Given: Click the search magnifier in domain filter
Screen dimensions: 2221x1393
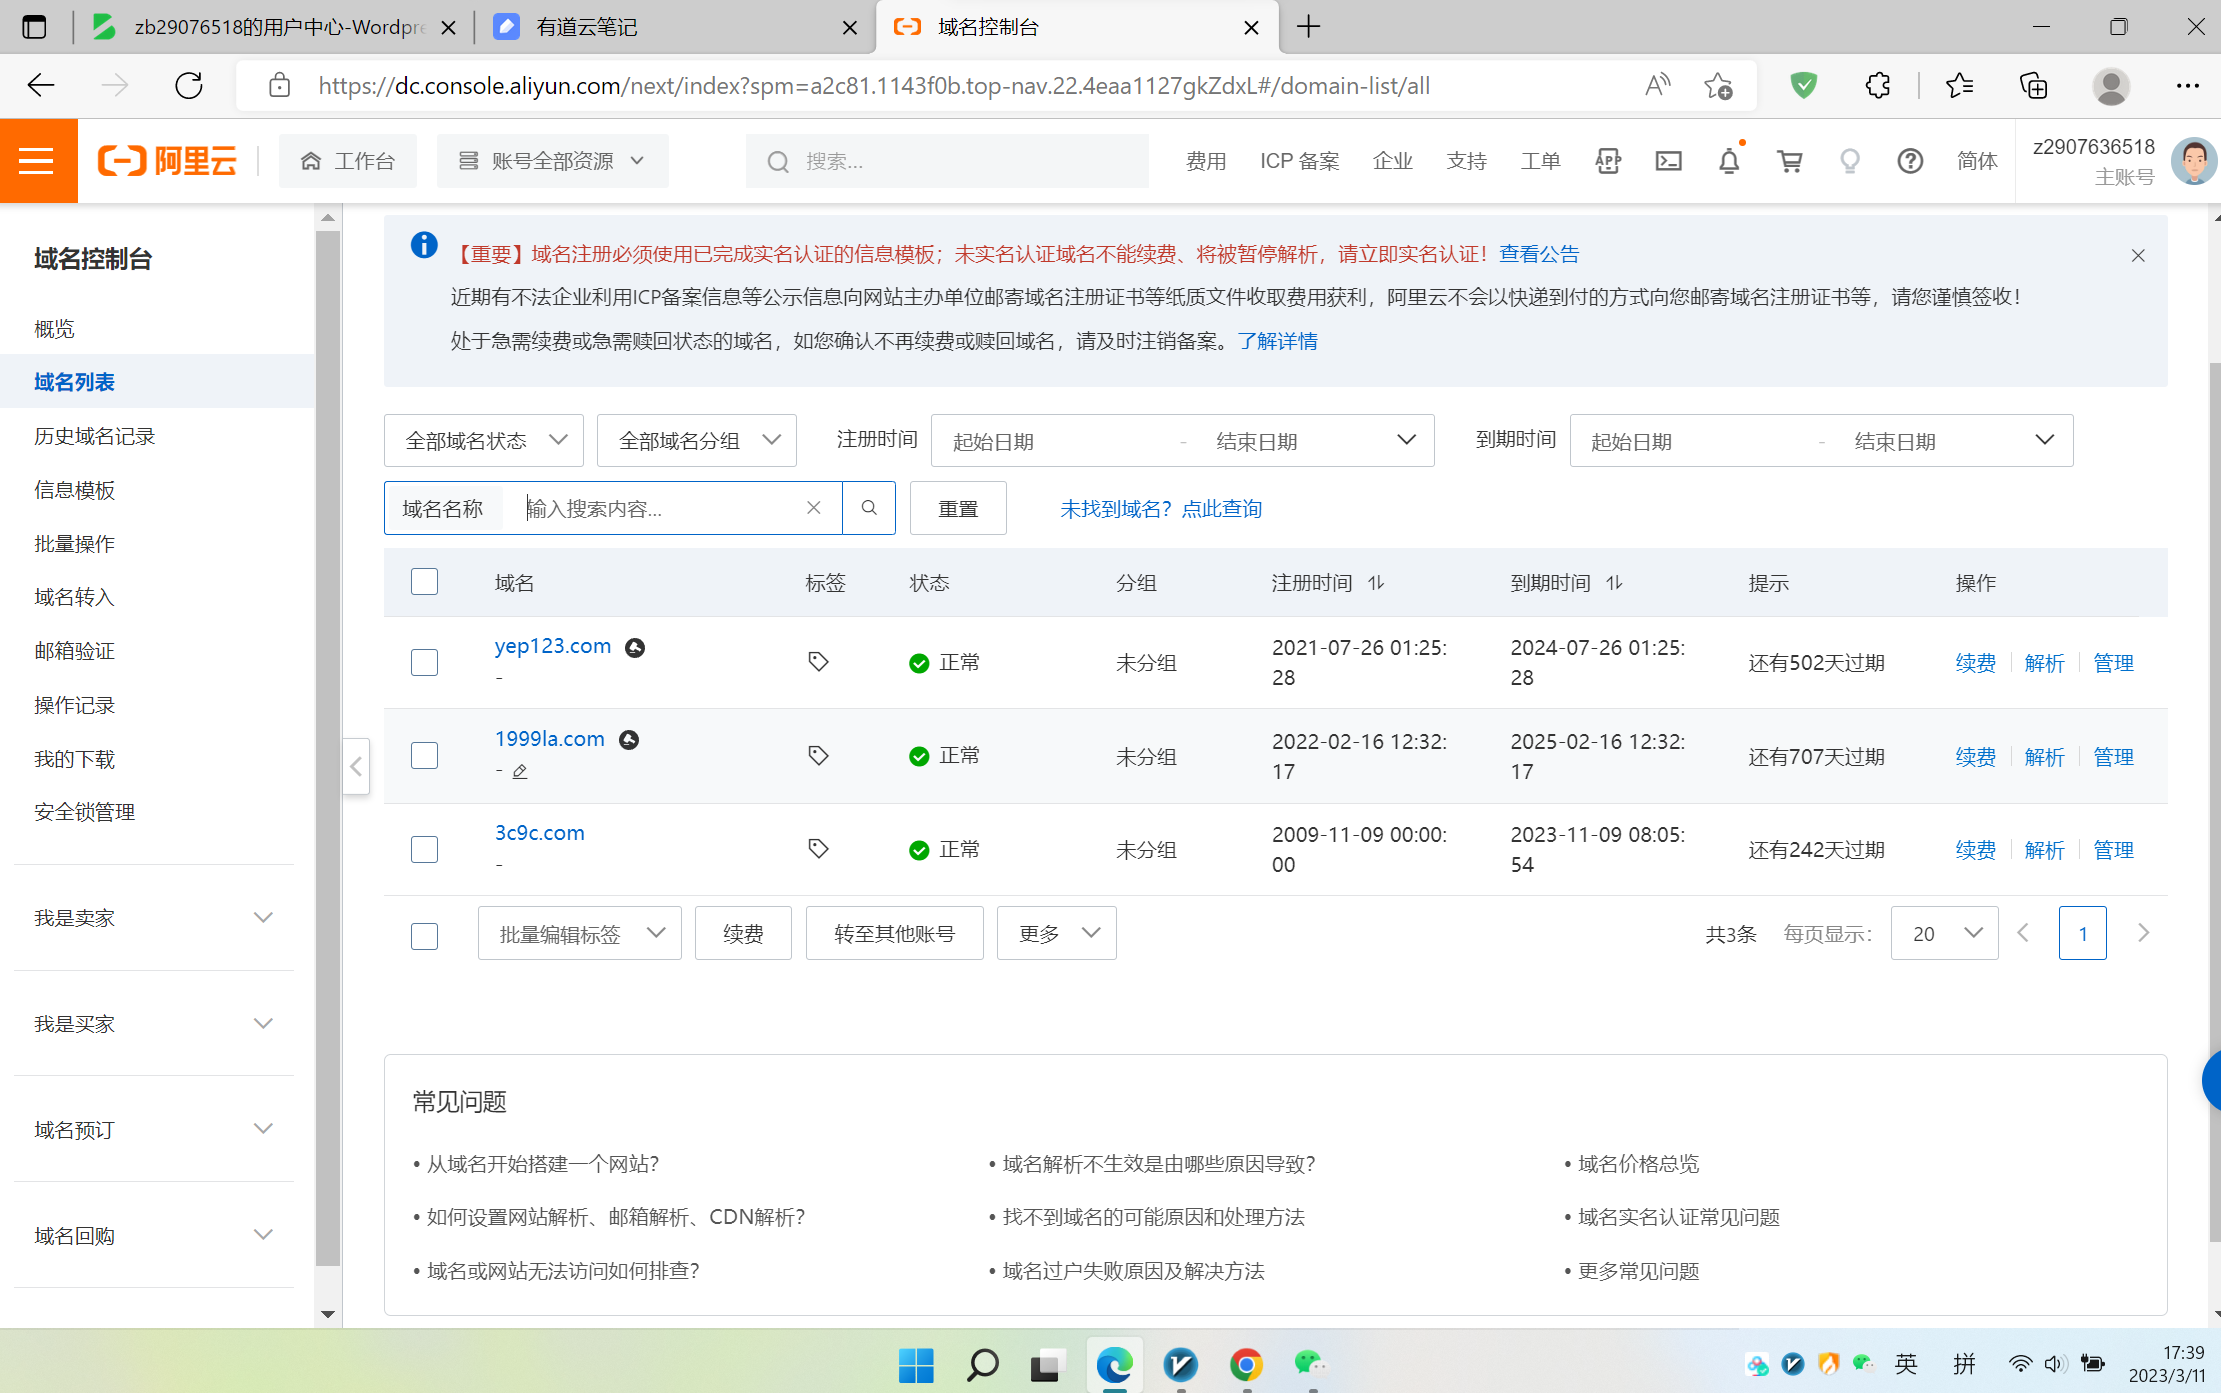Looking at the screenshot, I should 869,508.
